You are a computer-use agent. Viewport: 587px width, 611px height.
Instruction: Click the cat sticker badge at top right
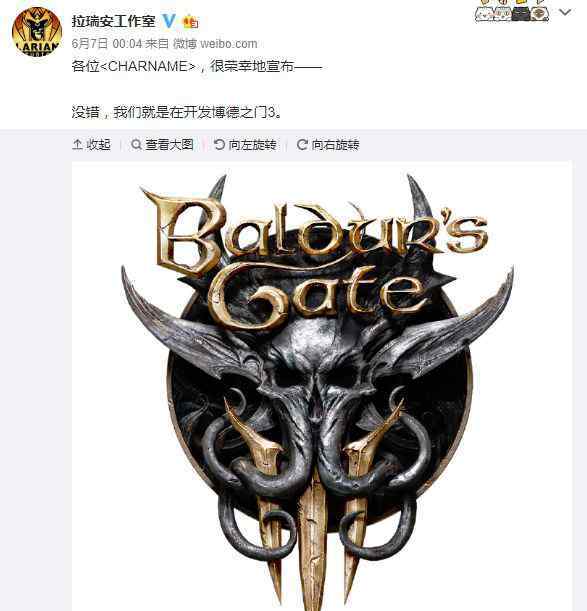point(512,11)
